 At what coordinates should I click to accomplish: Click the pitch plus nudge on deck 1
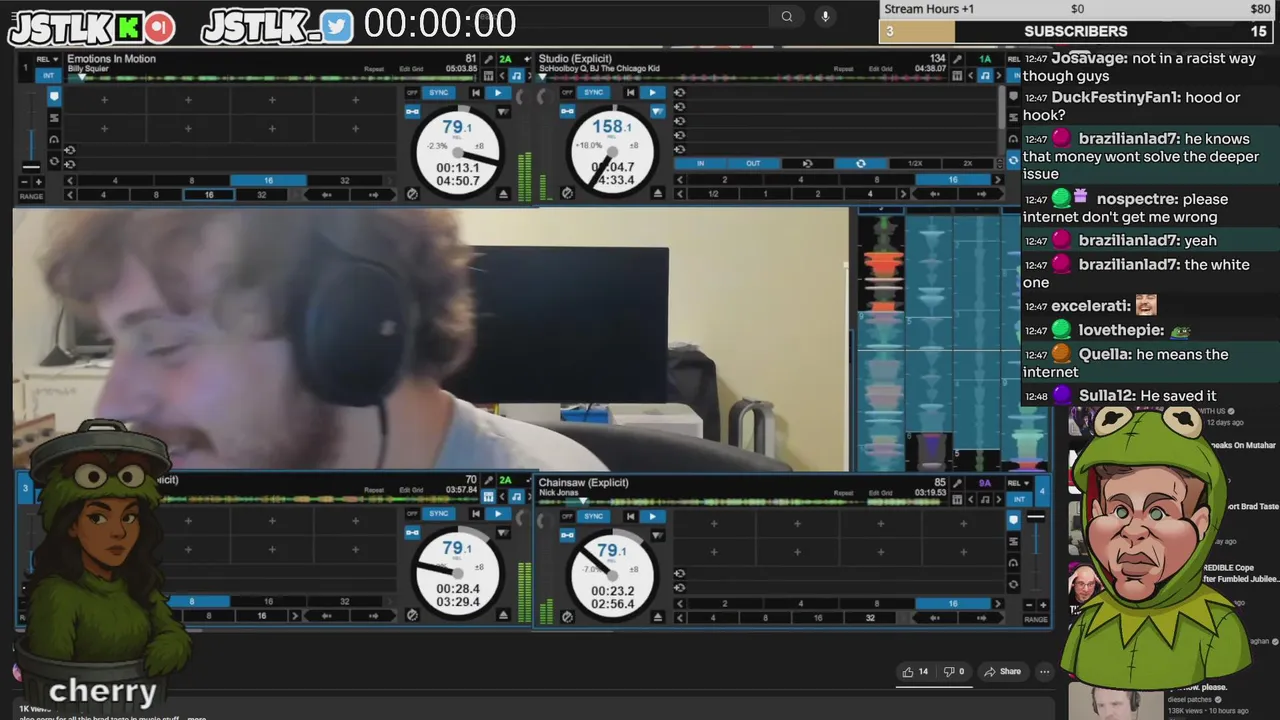pyautogui.click(x=39, y=182)
